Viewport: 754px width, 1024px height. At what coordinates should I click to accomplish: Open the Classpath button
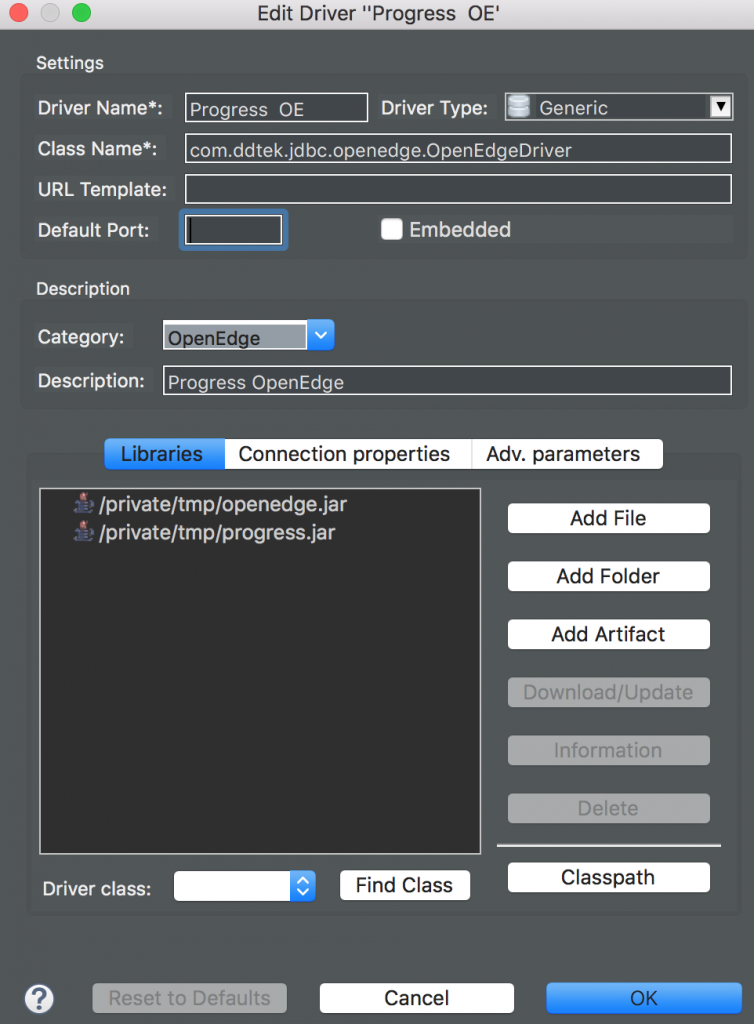pos(608,877)
